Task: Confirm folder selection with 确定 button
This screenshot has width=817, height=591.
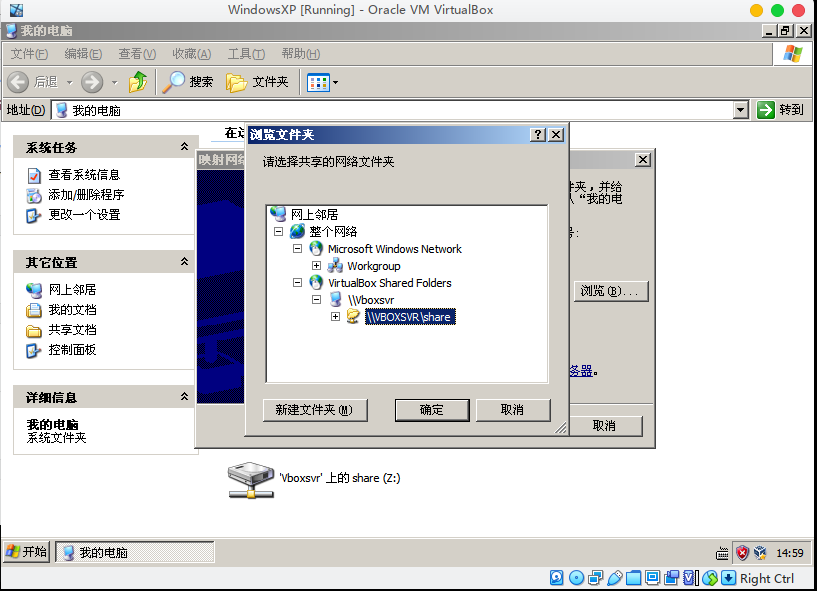Action: tap(432, 410)
